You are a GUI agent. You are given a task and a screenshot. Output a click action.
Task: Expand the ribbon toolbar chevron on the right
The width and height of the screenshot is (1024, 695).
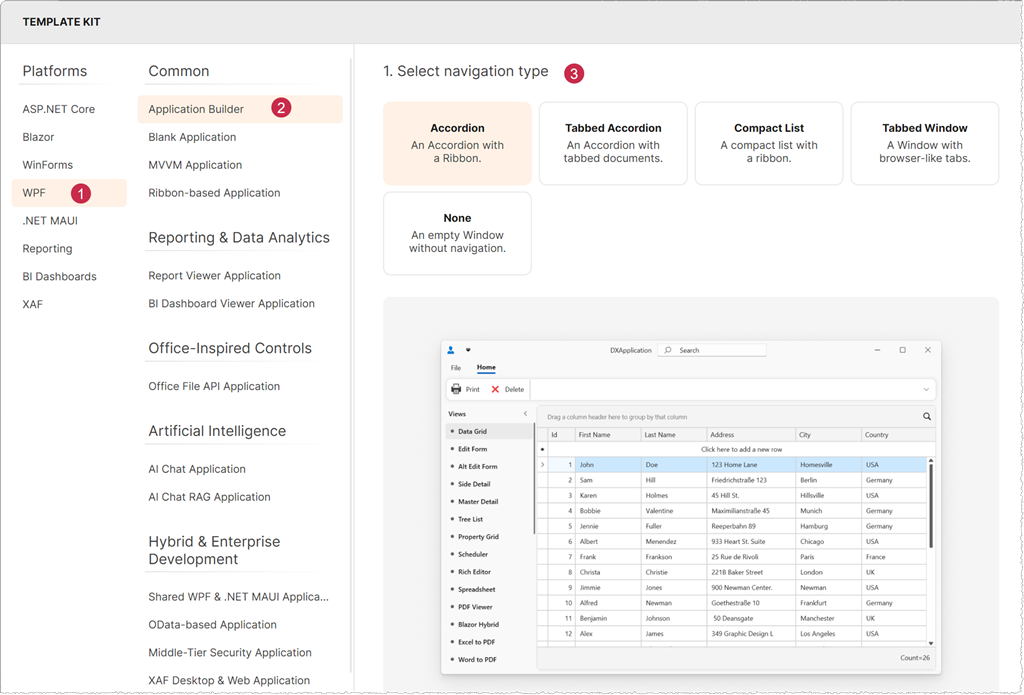(x=925, y=389)
